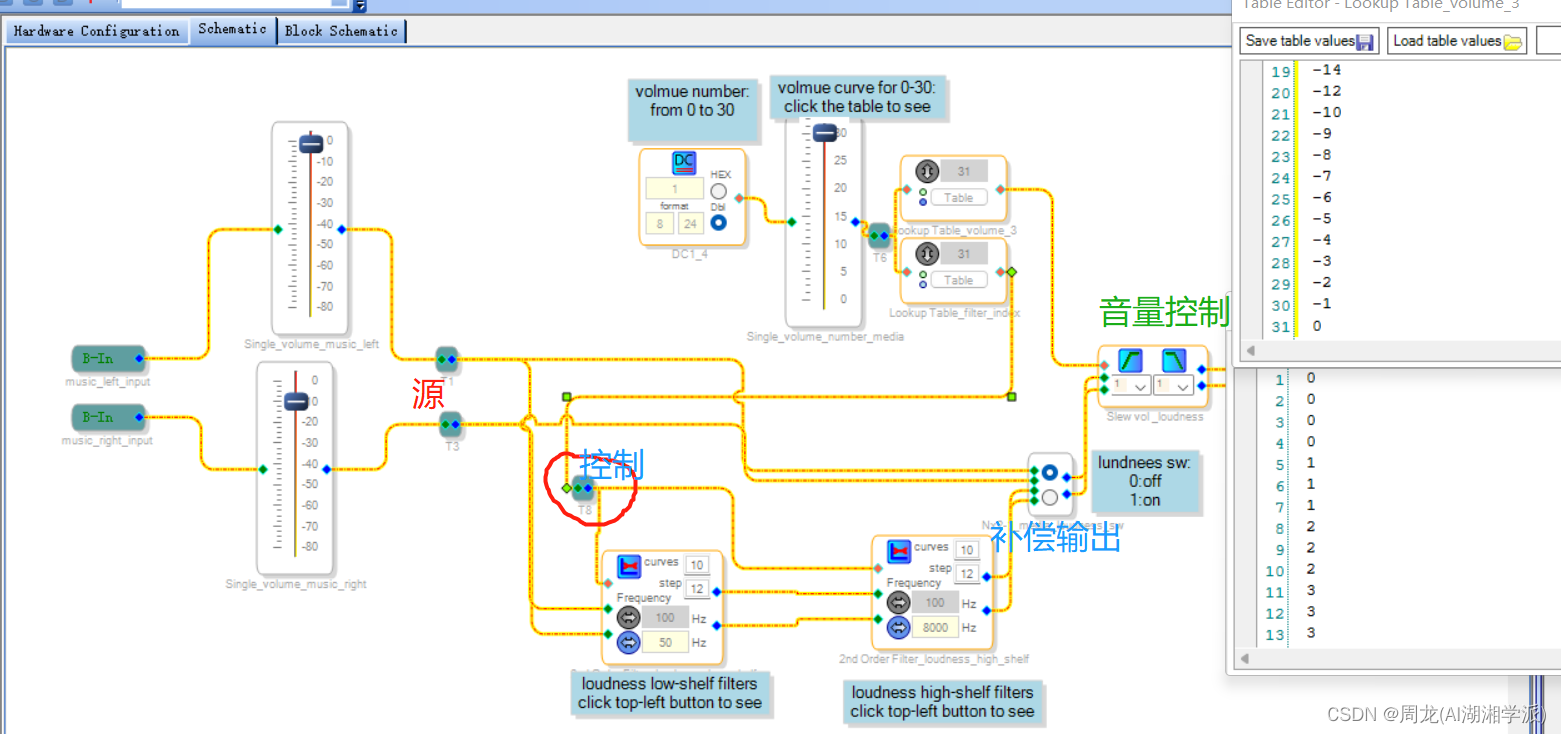This screenshot has height=734, width=1561.
Task: Select the T6 junction node
Action: point(879,236)
